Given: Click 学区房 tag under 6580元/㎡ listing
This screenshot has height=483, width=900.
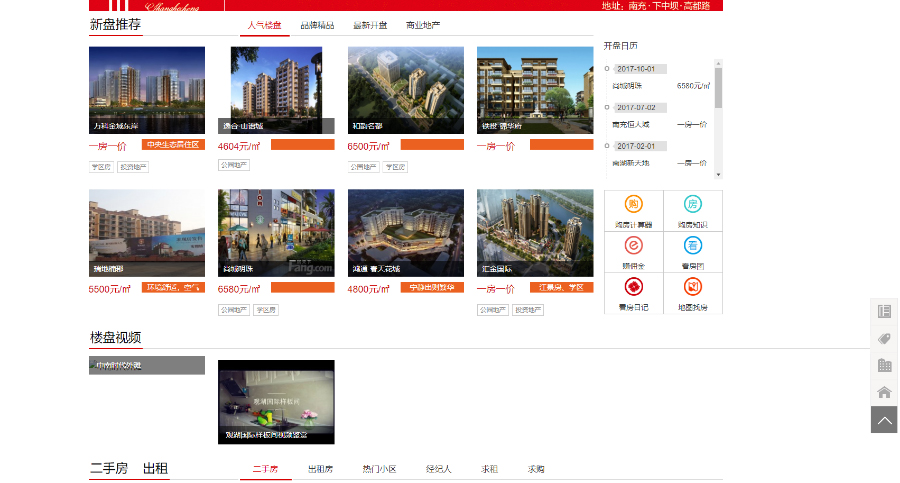Looking at the screenshot, I should coord(266,310).
